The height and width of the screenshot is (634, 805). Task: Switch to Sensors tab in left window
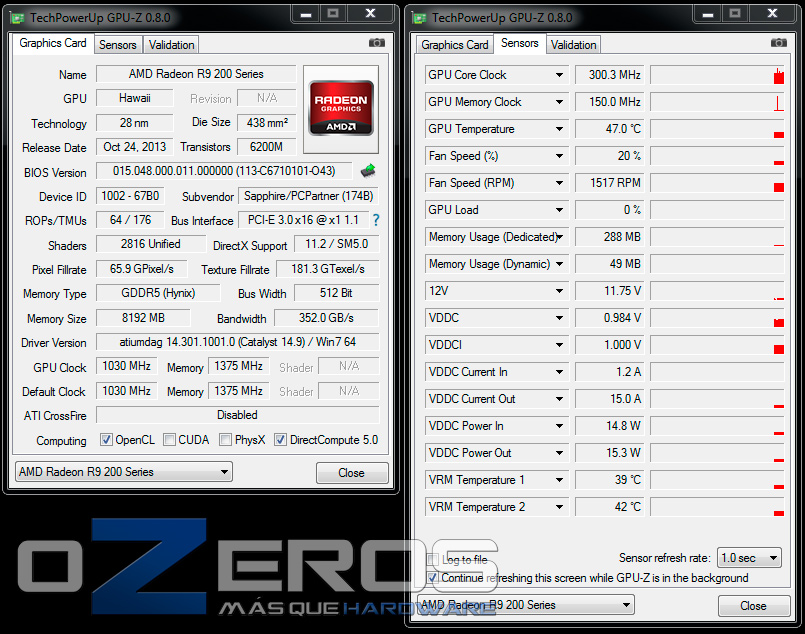click(x=118, y=45)
